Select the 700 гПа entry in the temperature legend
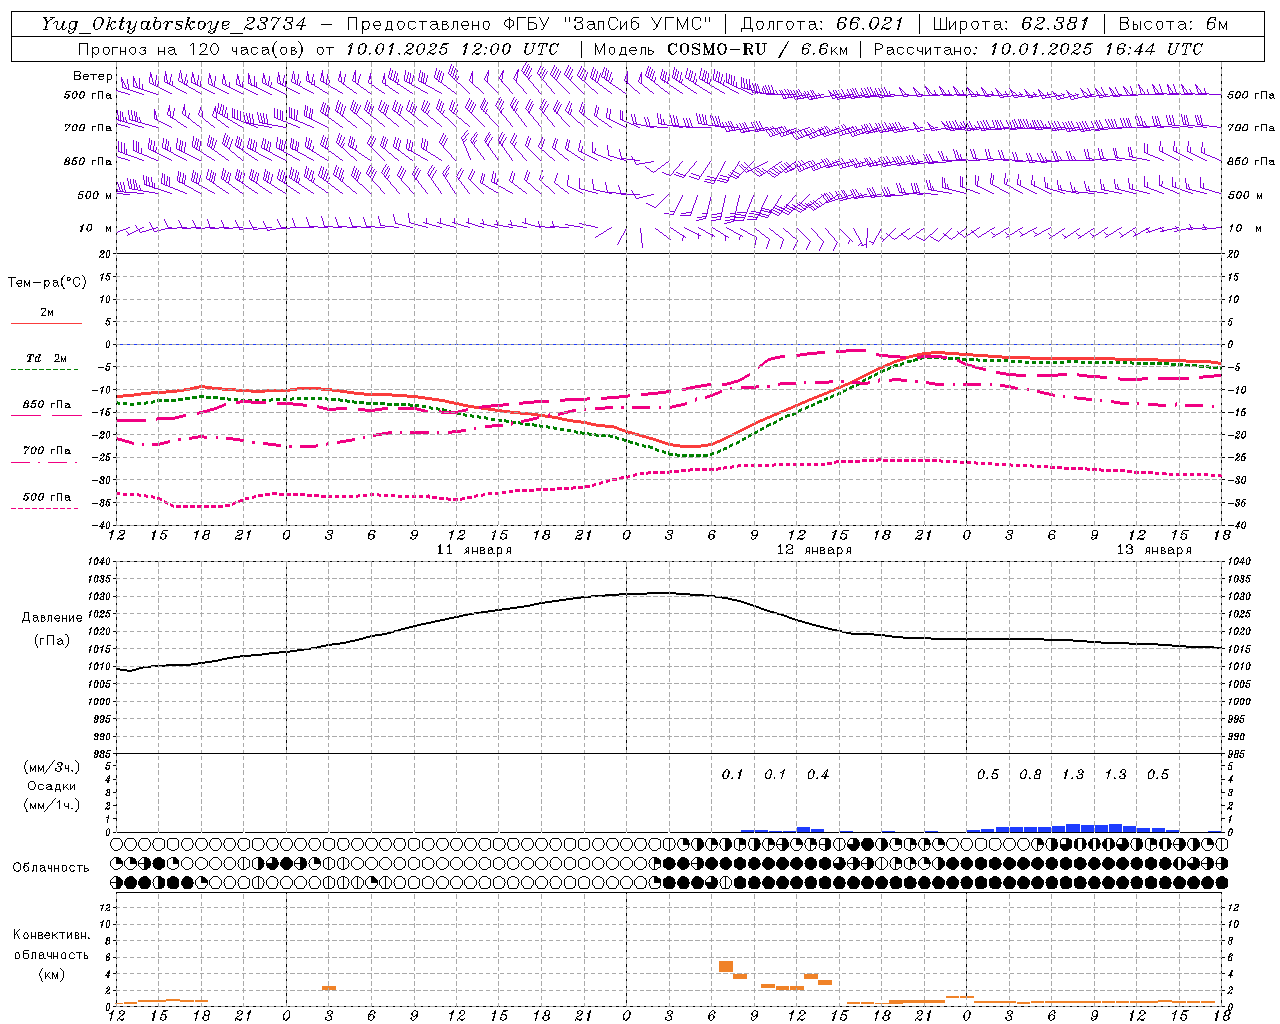This screenshot has width=1280, height=1024. coord(47,451)
